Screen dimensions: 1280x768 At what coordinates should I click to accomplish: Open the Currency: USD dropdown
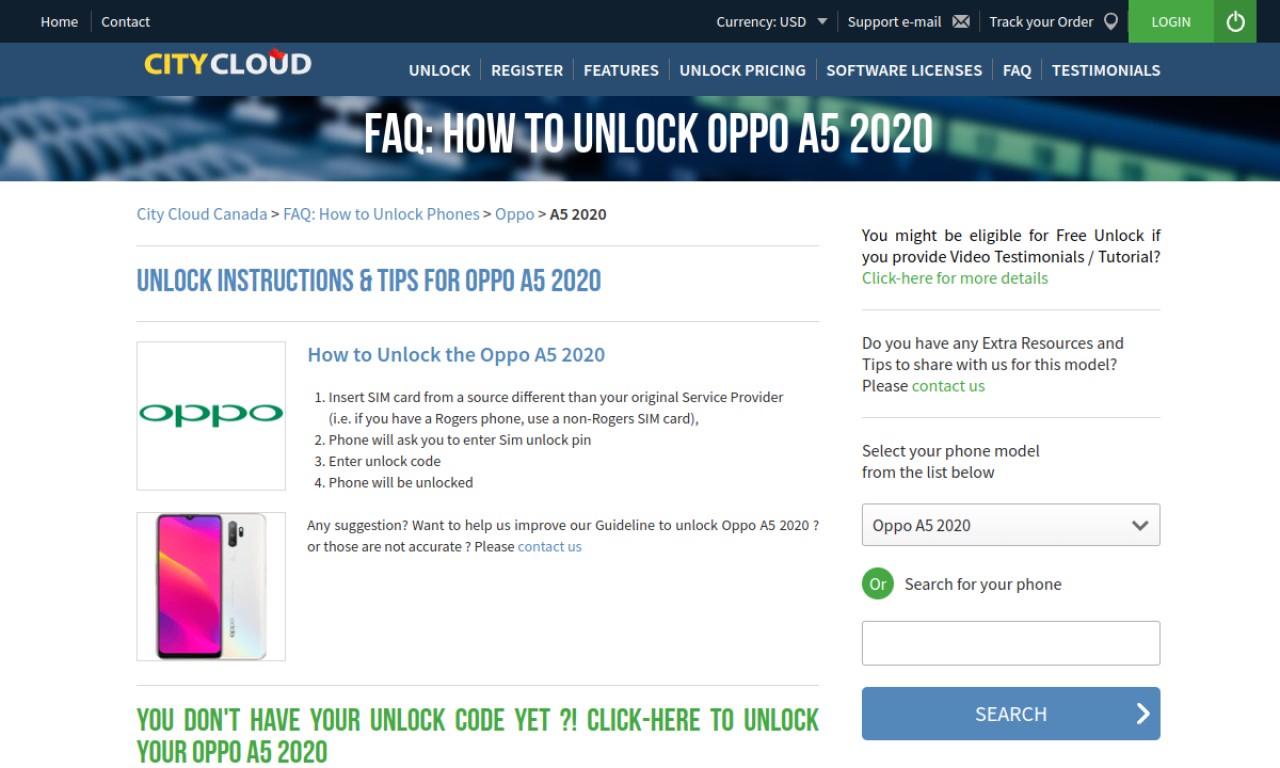tap(772, 21)
